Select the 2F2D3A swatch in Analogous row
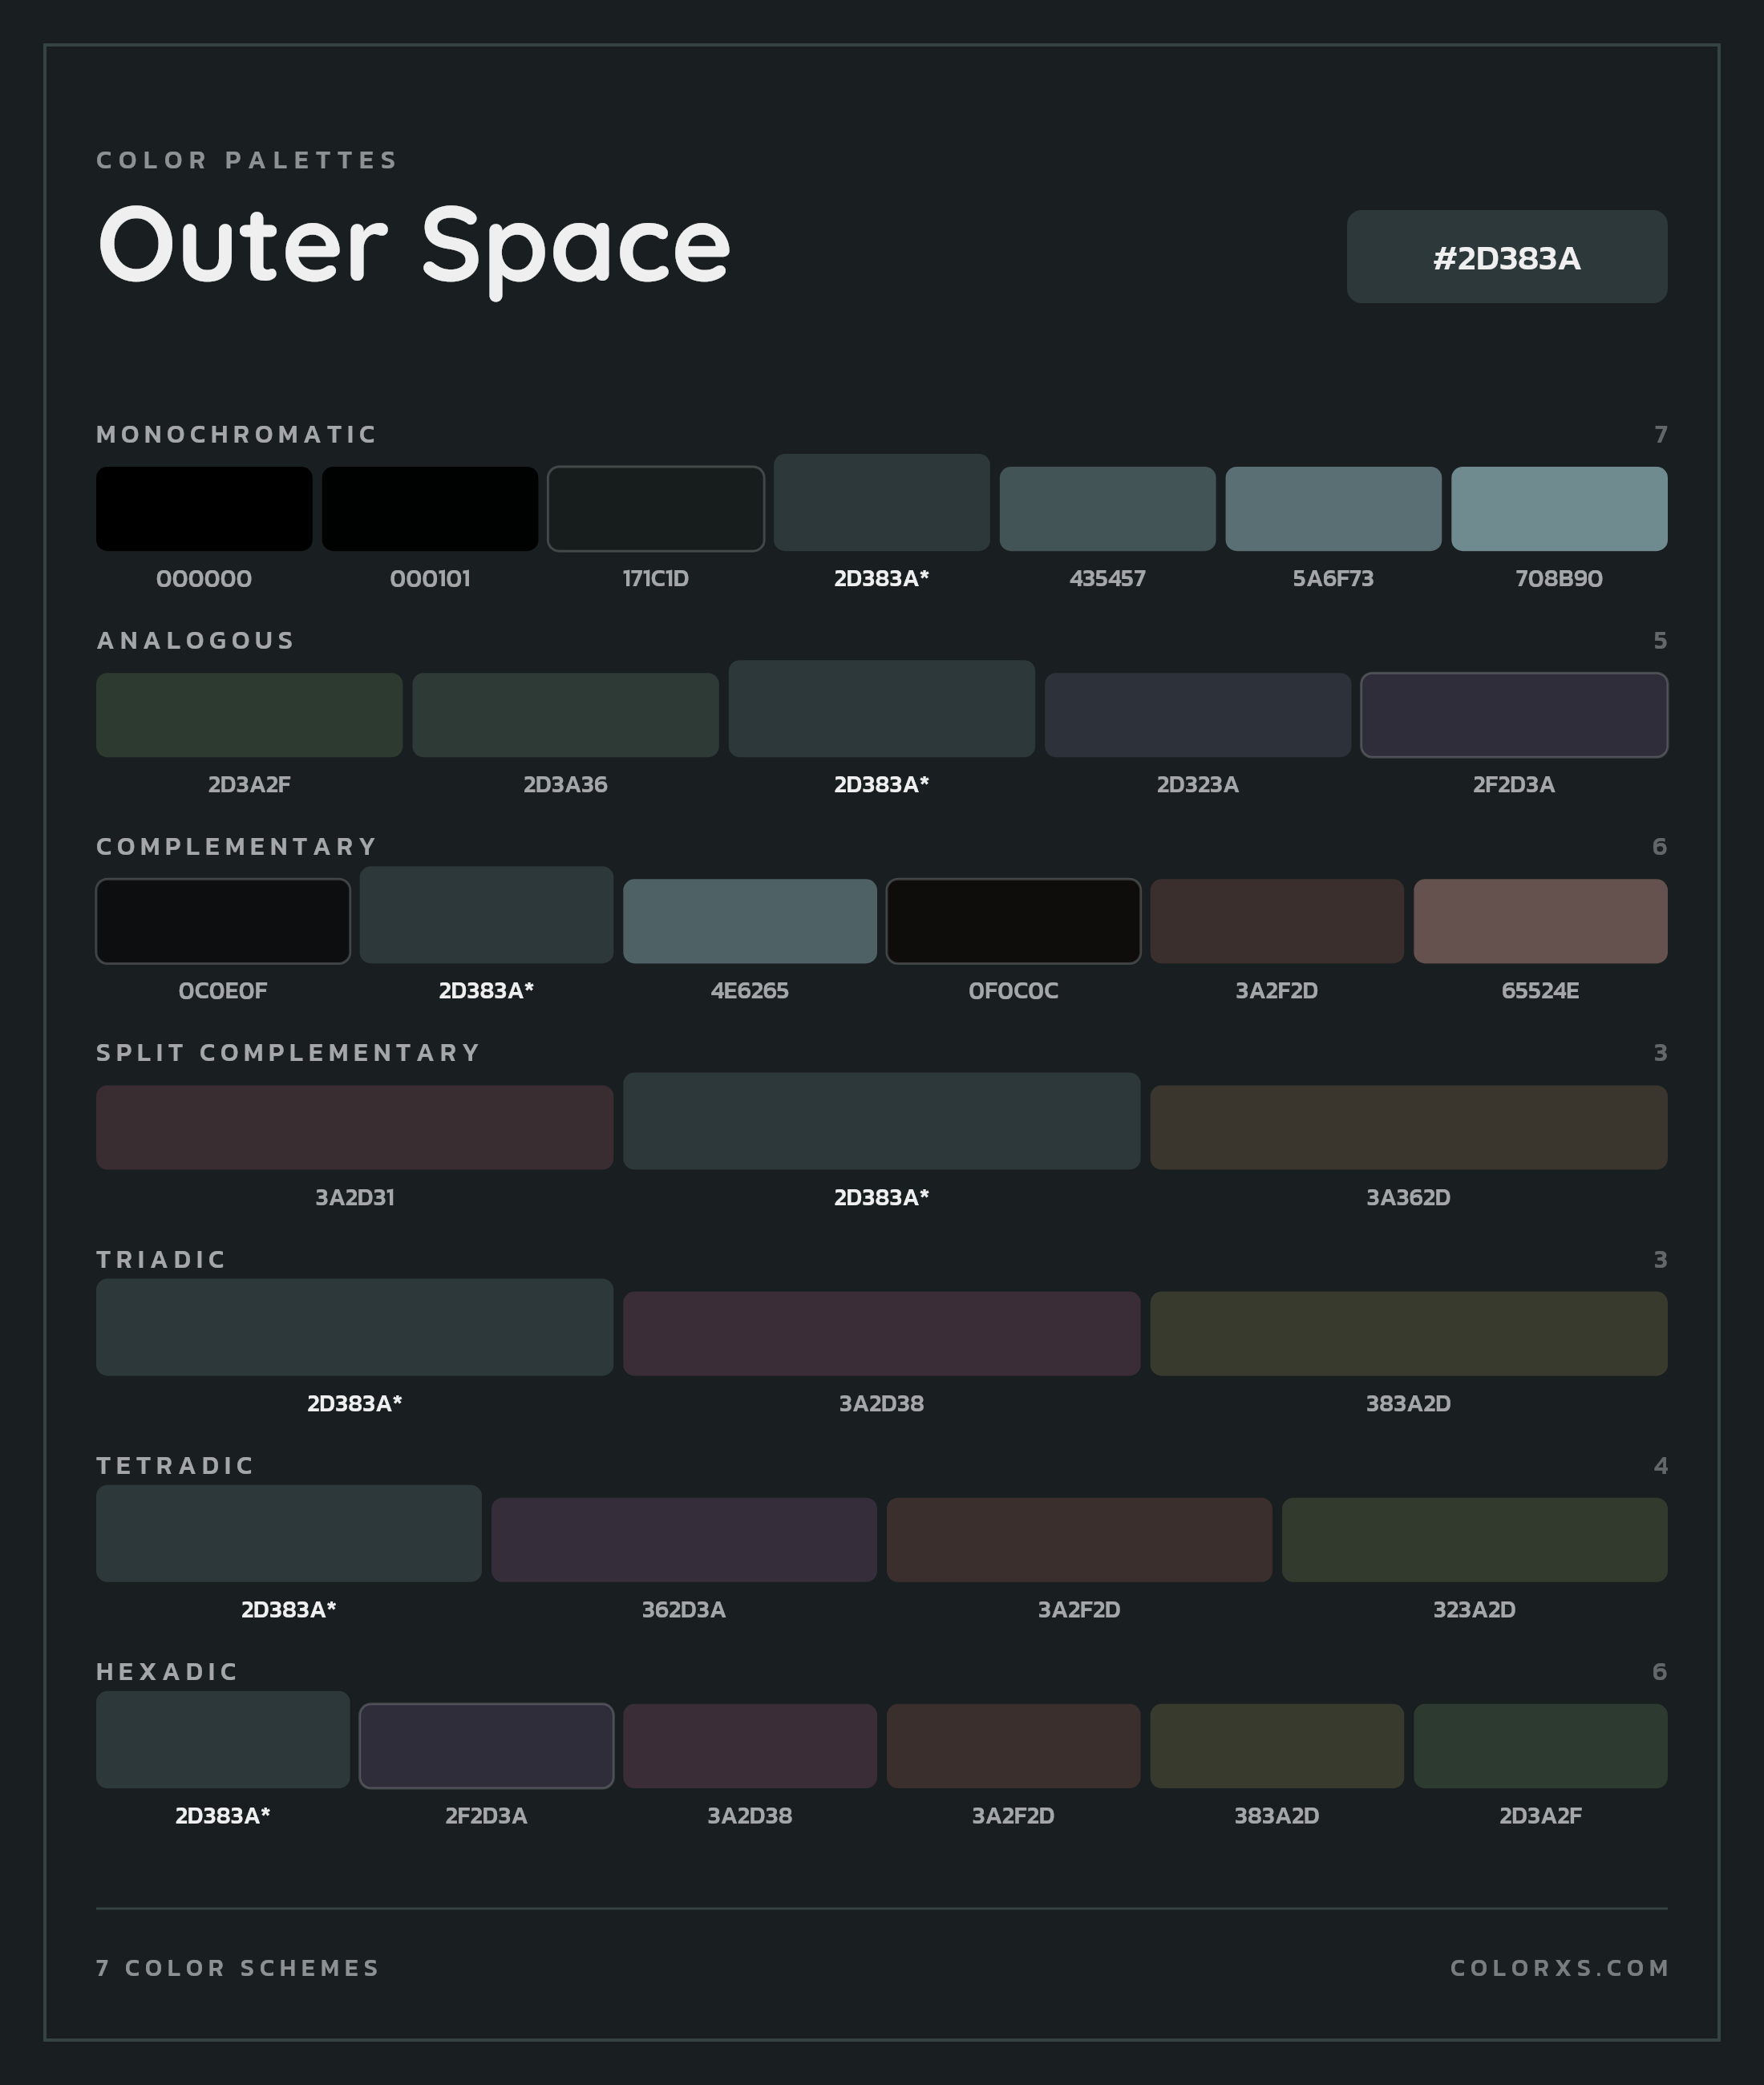 click(1514, 714)
